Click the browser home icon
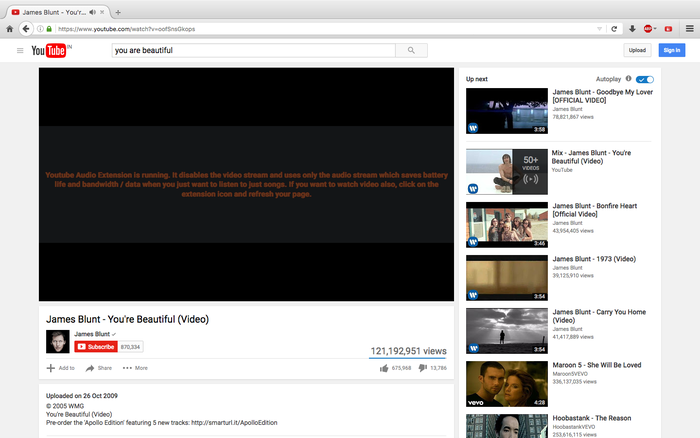Screen dimensions: 700x438 click(x=10, y=29)
